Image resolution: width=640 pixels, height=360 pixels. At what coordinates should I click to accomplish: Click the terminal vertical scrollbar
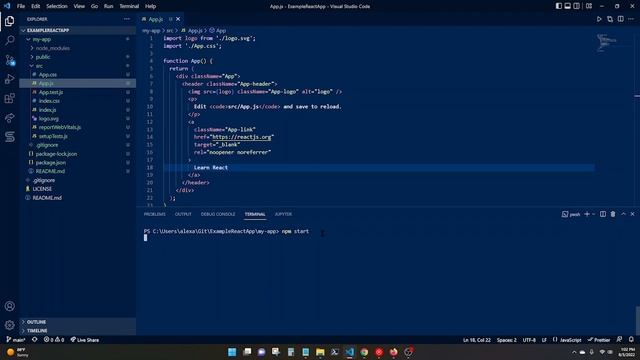pos(637,320)
